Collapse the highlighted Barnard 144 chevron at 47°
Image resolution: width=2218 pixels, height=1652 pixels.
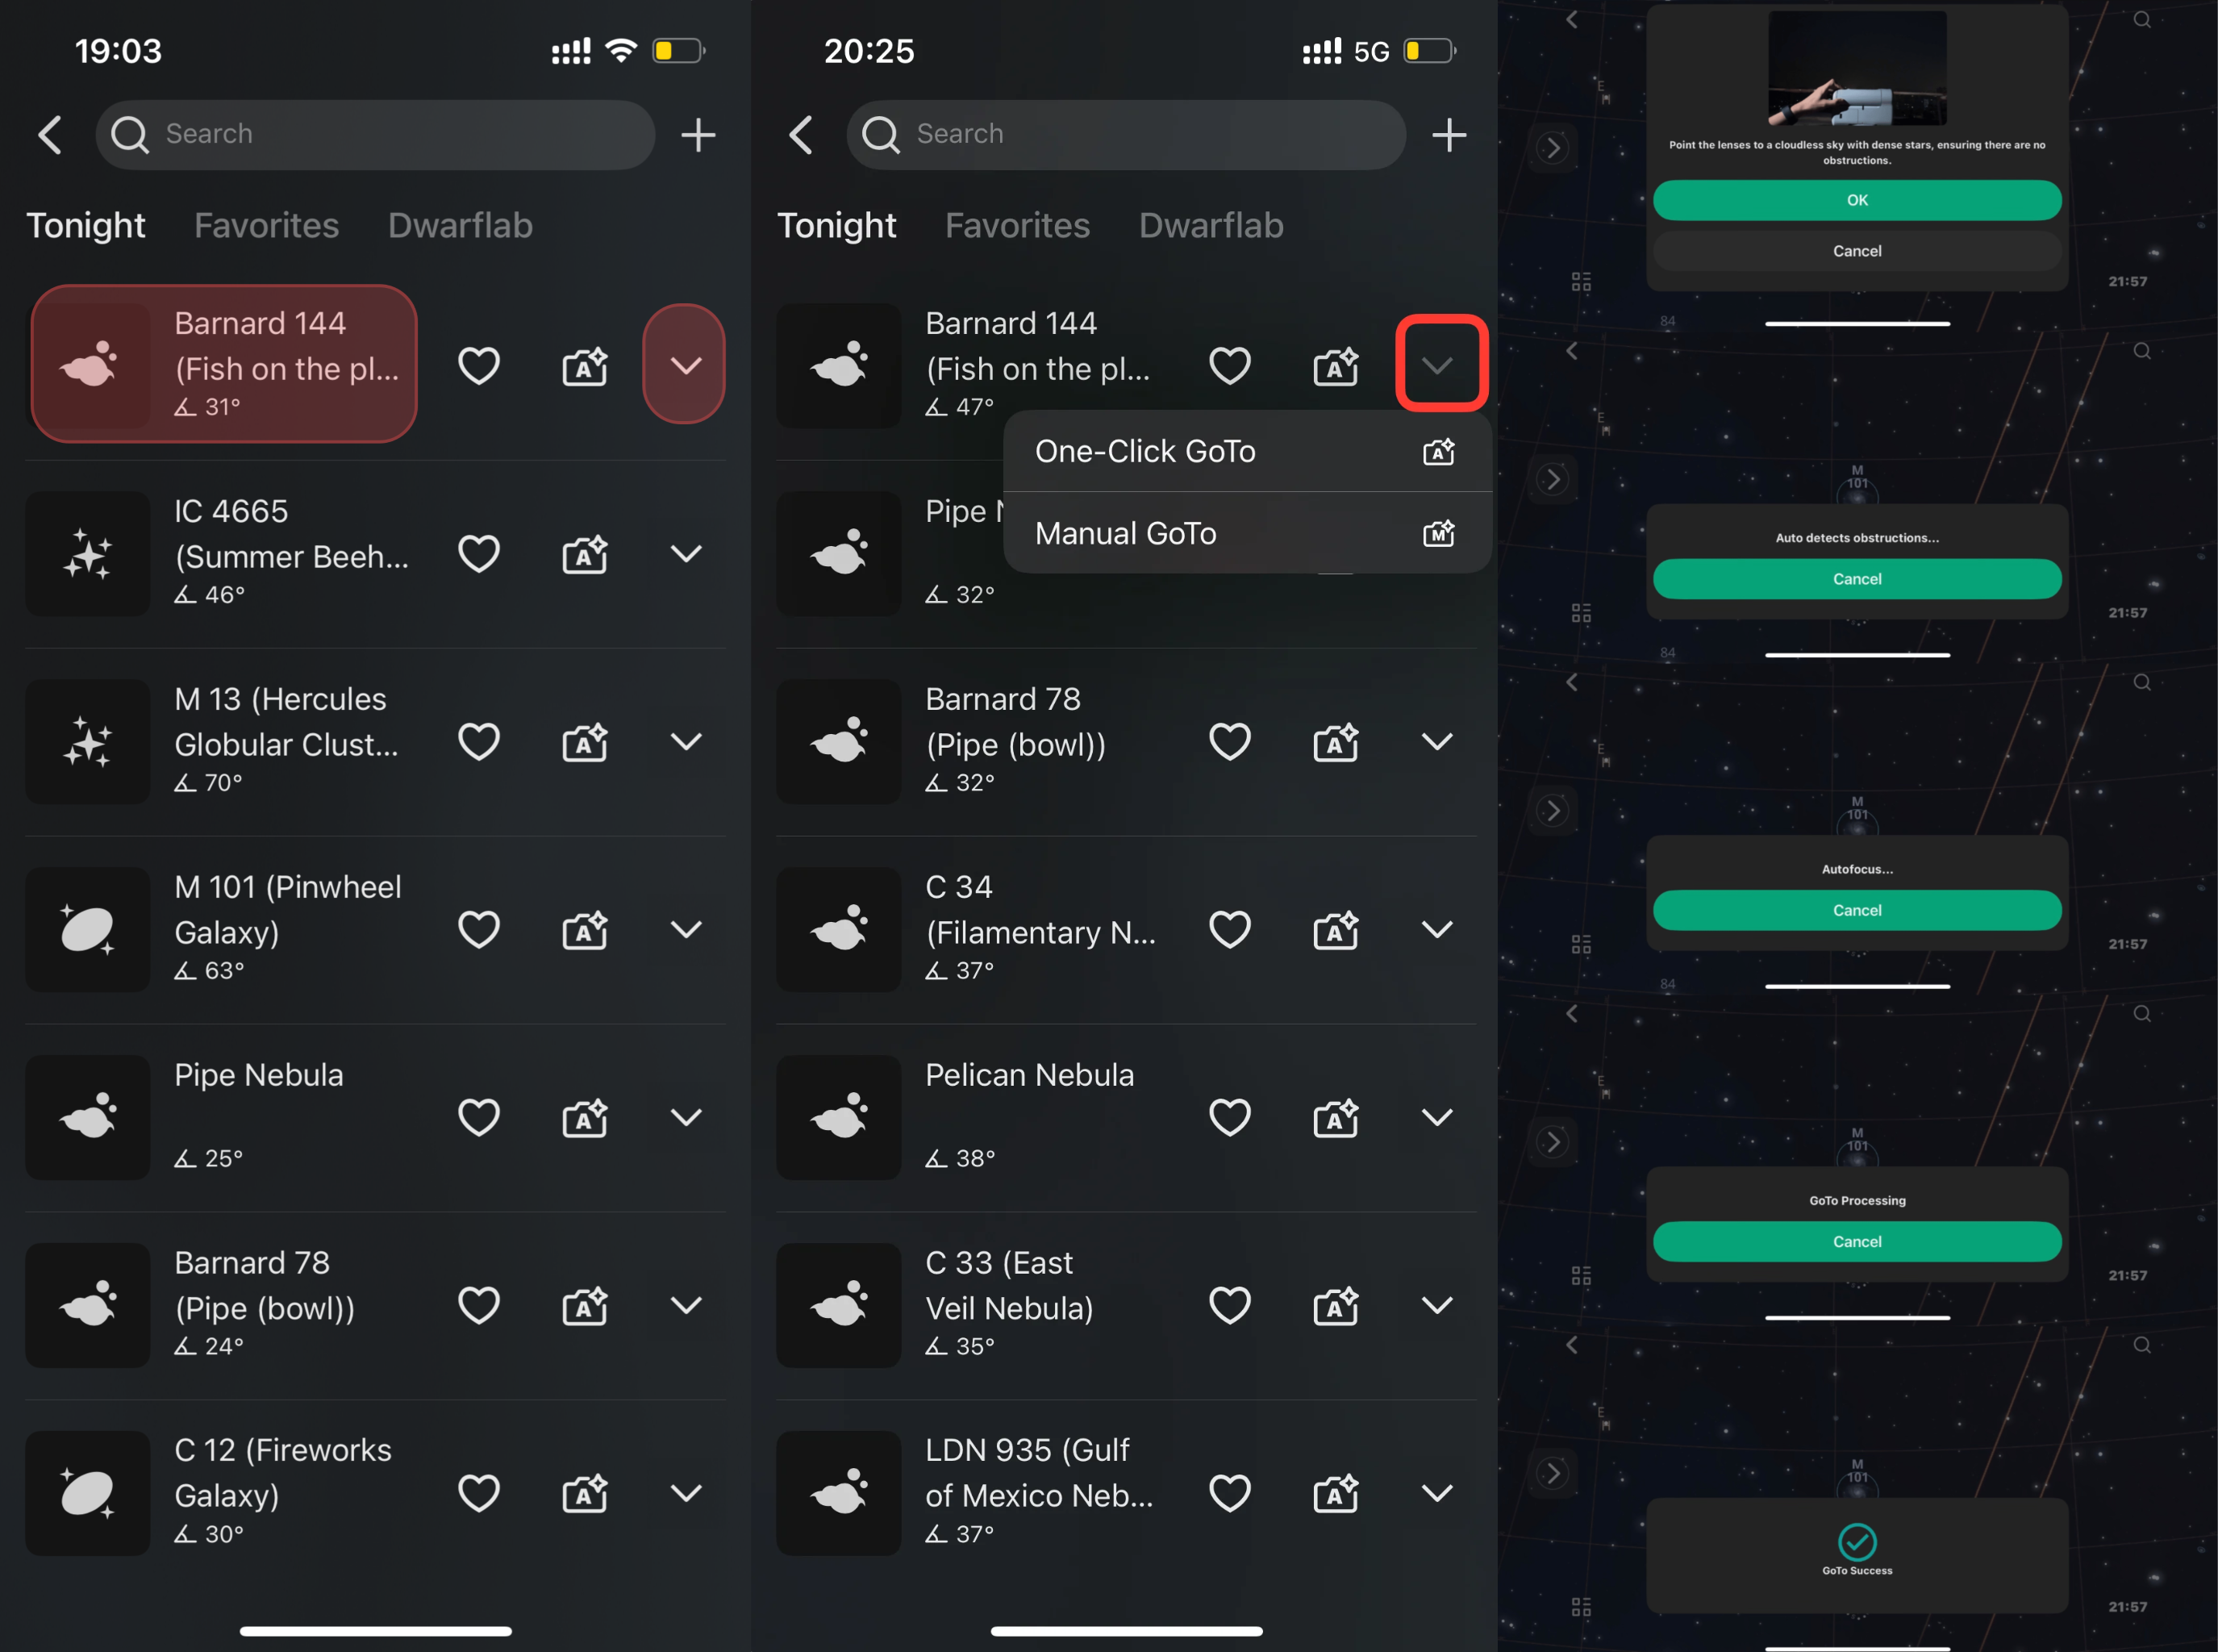(1440, 364)
